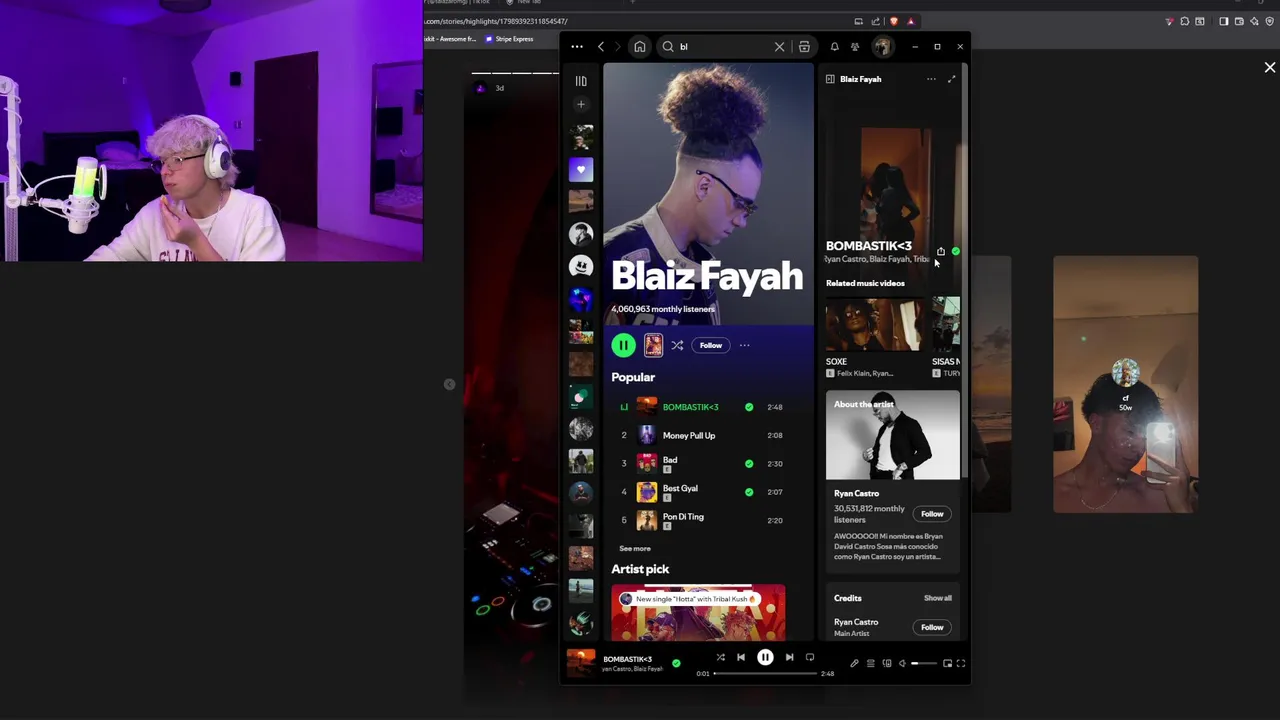Image resolution: width=1280 pixels, height=720 pixels.
Task: Open the artist page current track thumbnail
Action: [653, 345]
